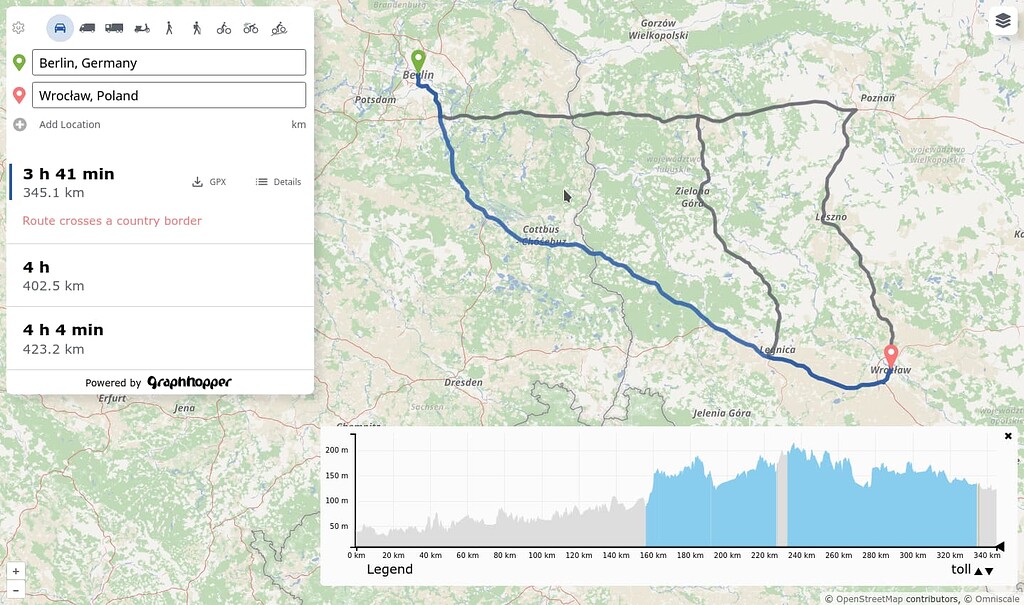Switch routing to the hiking profile
The image size is (1024, 605).
[196, 28]
